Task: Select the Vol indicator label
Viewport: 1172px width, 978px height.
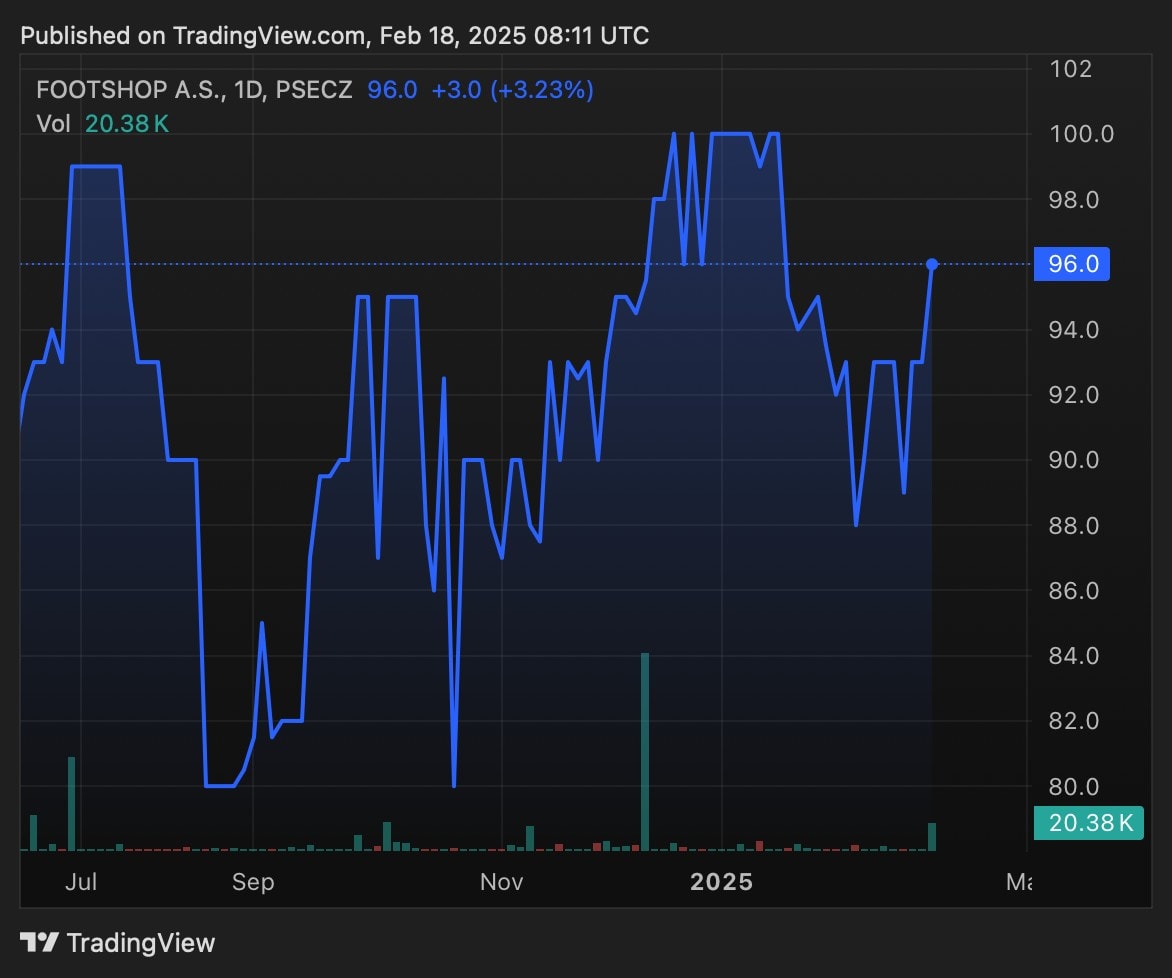Action: pos(53,123)
